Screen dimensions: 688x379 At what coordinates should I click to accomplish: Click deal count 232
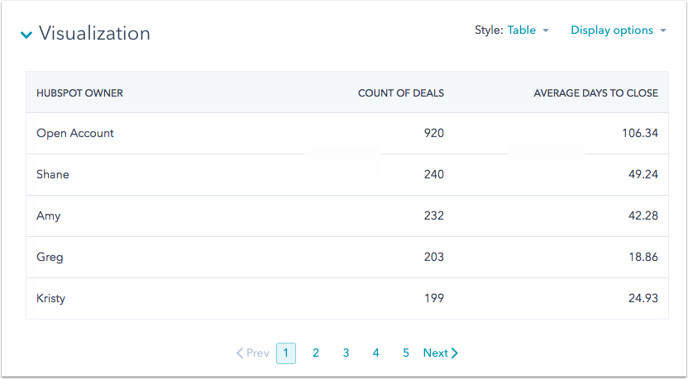(434, 216)
